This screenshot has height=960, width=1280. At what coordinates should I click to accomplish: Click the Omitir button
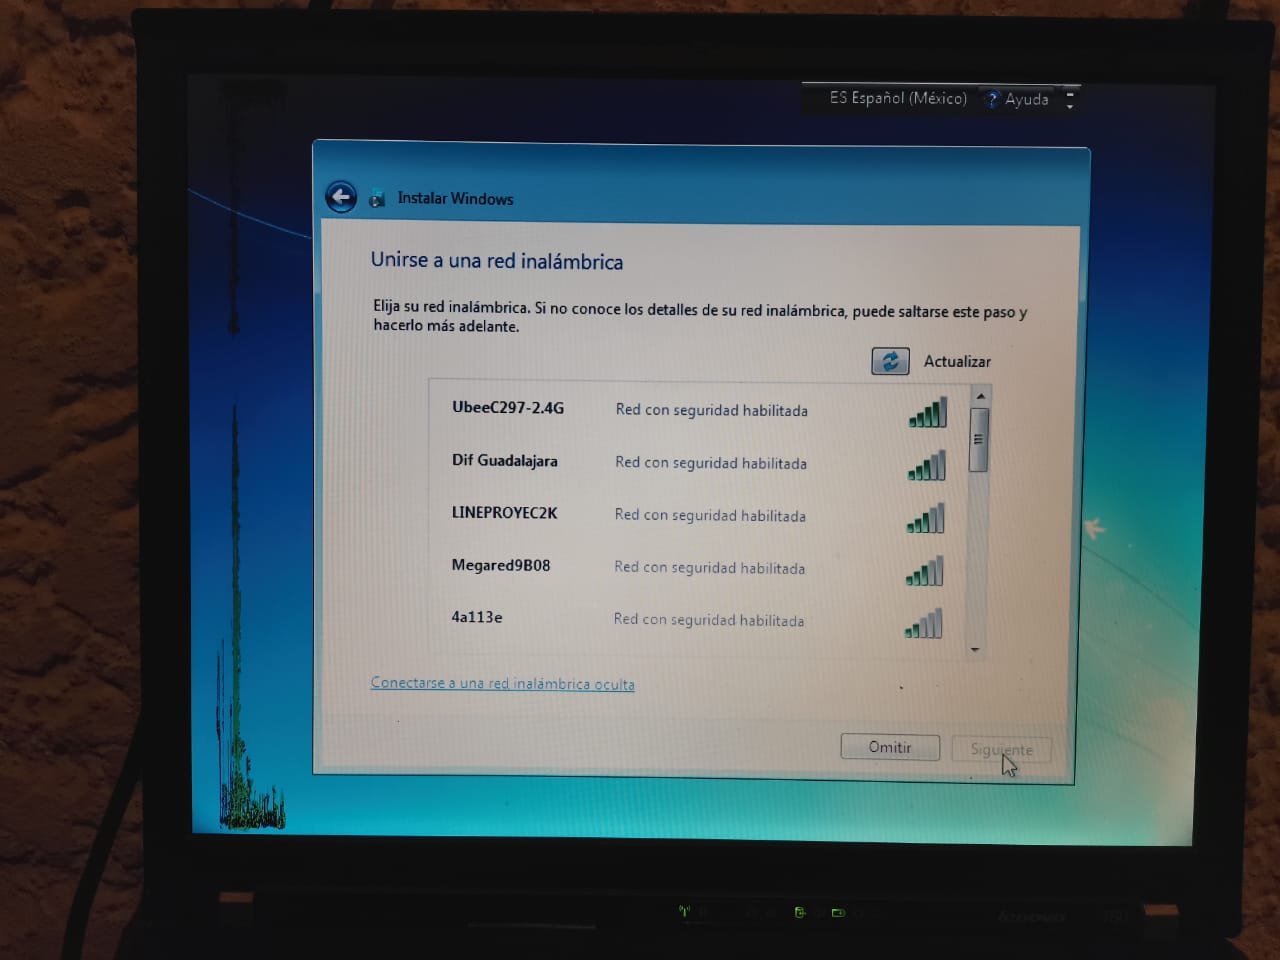pyautogui.click(x=890, y=747)
